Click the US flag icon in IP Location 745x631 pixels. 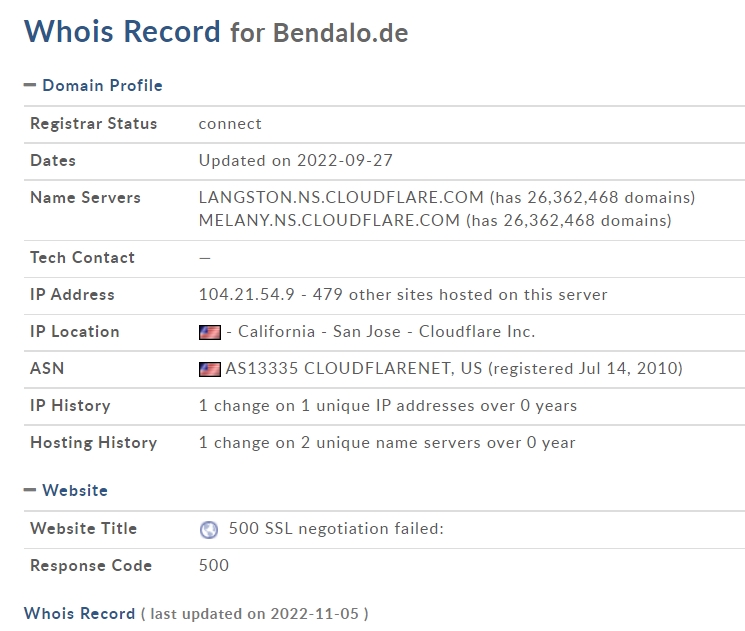[210, 332]
